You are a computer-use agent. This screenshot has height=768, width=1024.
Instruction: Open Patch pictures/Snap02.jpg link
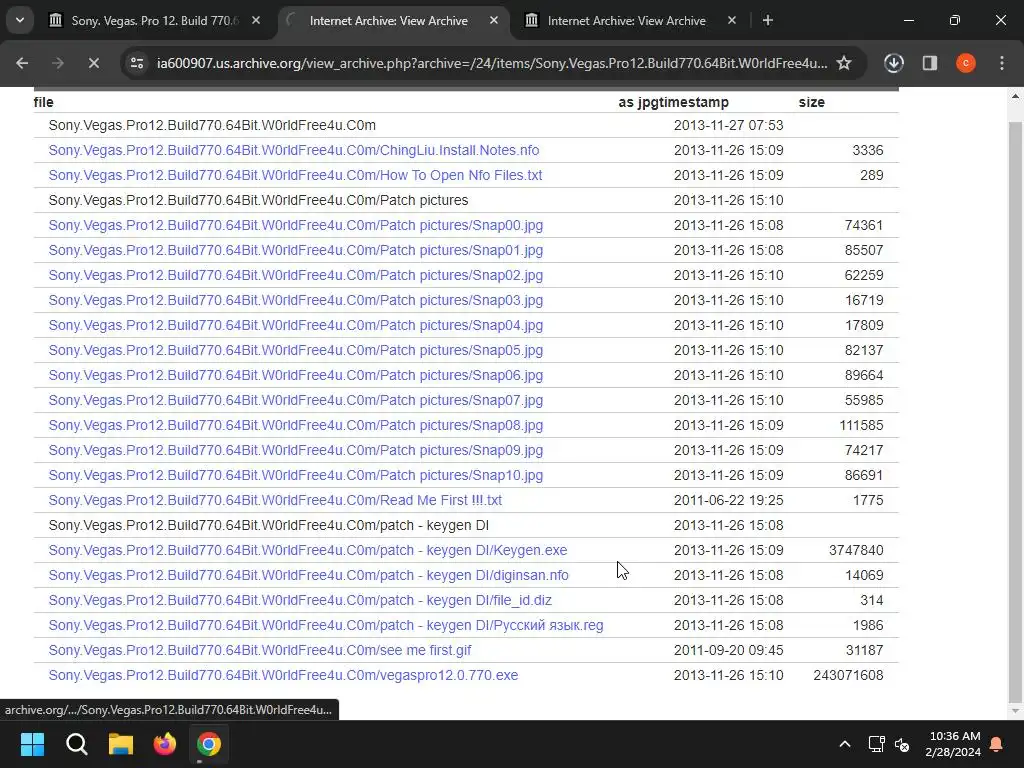click(x=296, y=275)
